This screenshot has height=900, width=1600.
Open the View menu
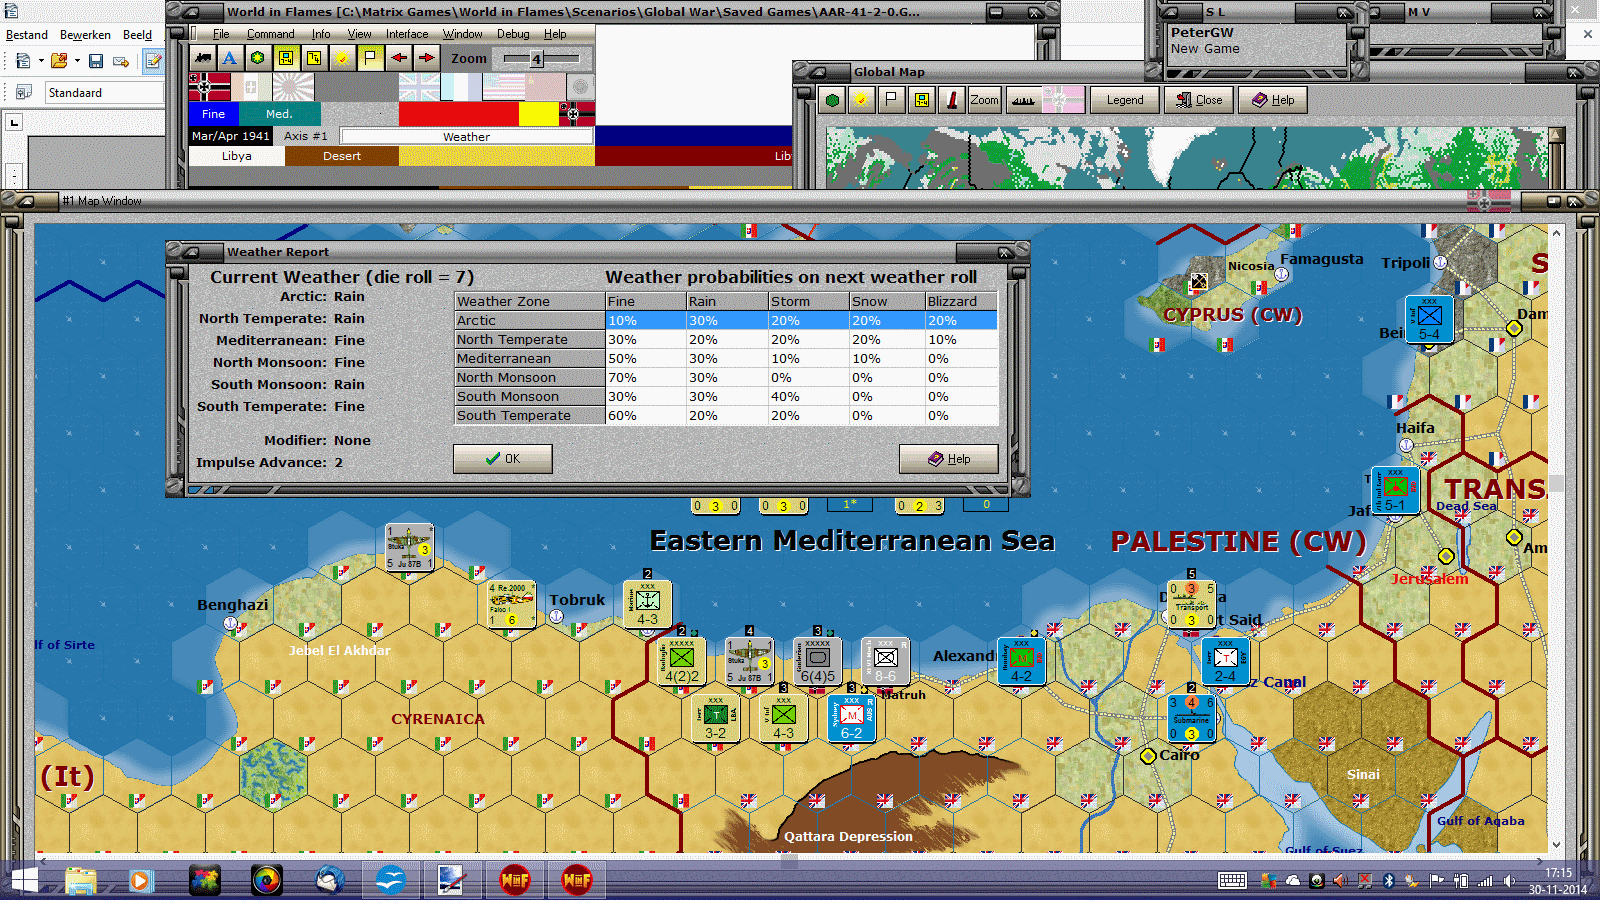coord(359,34)
